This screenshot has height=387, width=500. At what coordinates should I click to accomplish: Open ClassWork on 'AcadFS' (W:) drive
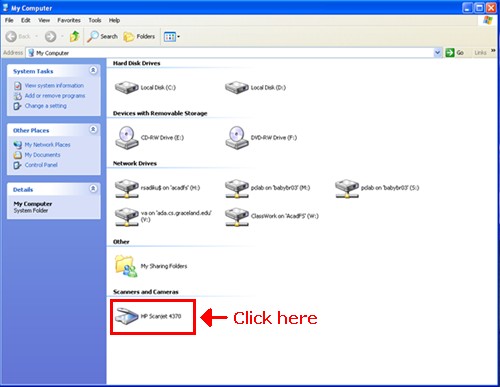tap(237, 217)
